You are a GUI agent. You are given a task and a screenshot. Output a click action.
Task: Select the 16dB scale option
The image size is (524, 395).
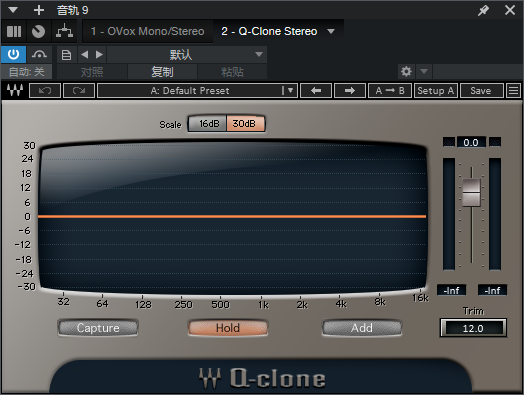208,124
